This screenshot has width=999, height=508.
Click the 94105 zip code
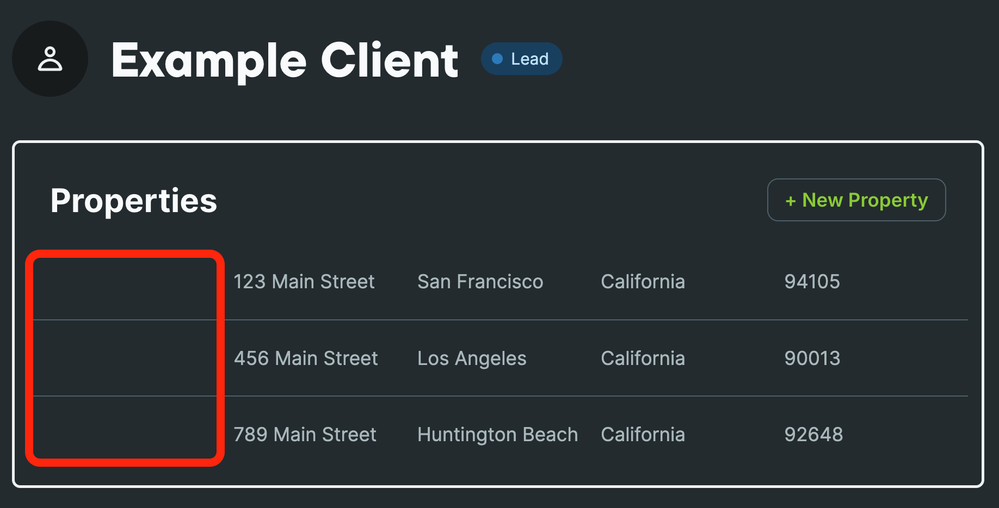812,282
